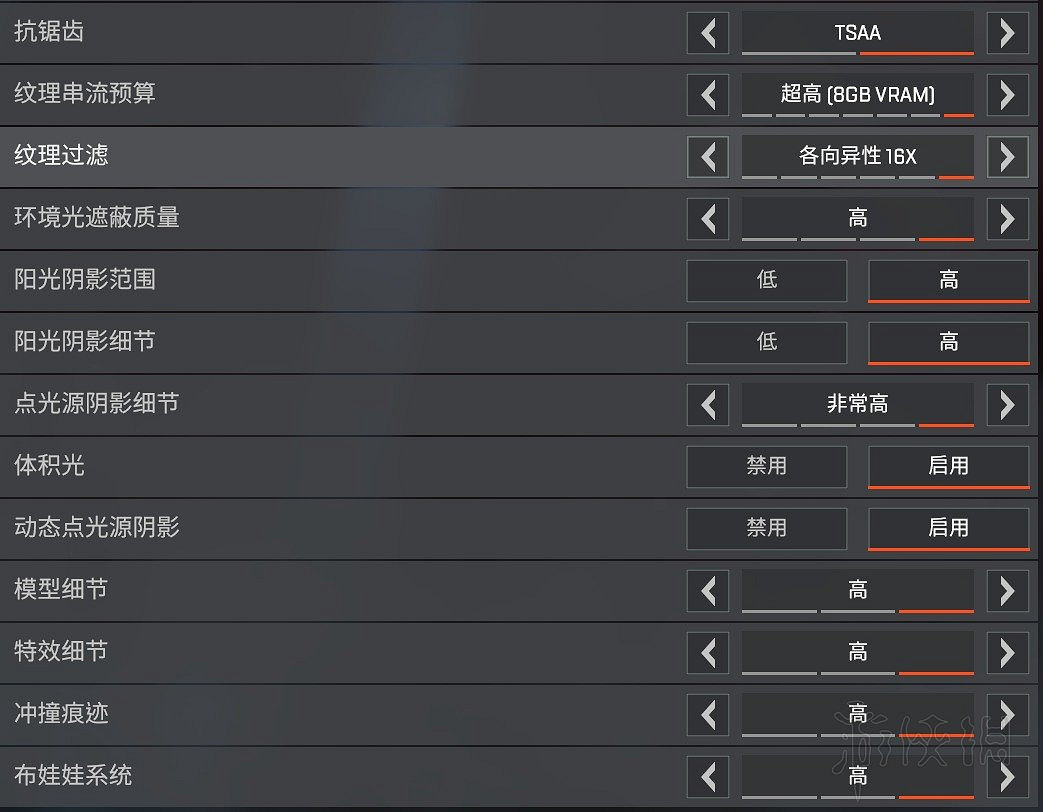The width and height of the screenshot is (1043, 812).
Task: Select the left arrow for 抗锯齿 setting
Action: pyautogui.click(x=708, y=33)
